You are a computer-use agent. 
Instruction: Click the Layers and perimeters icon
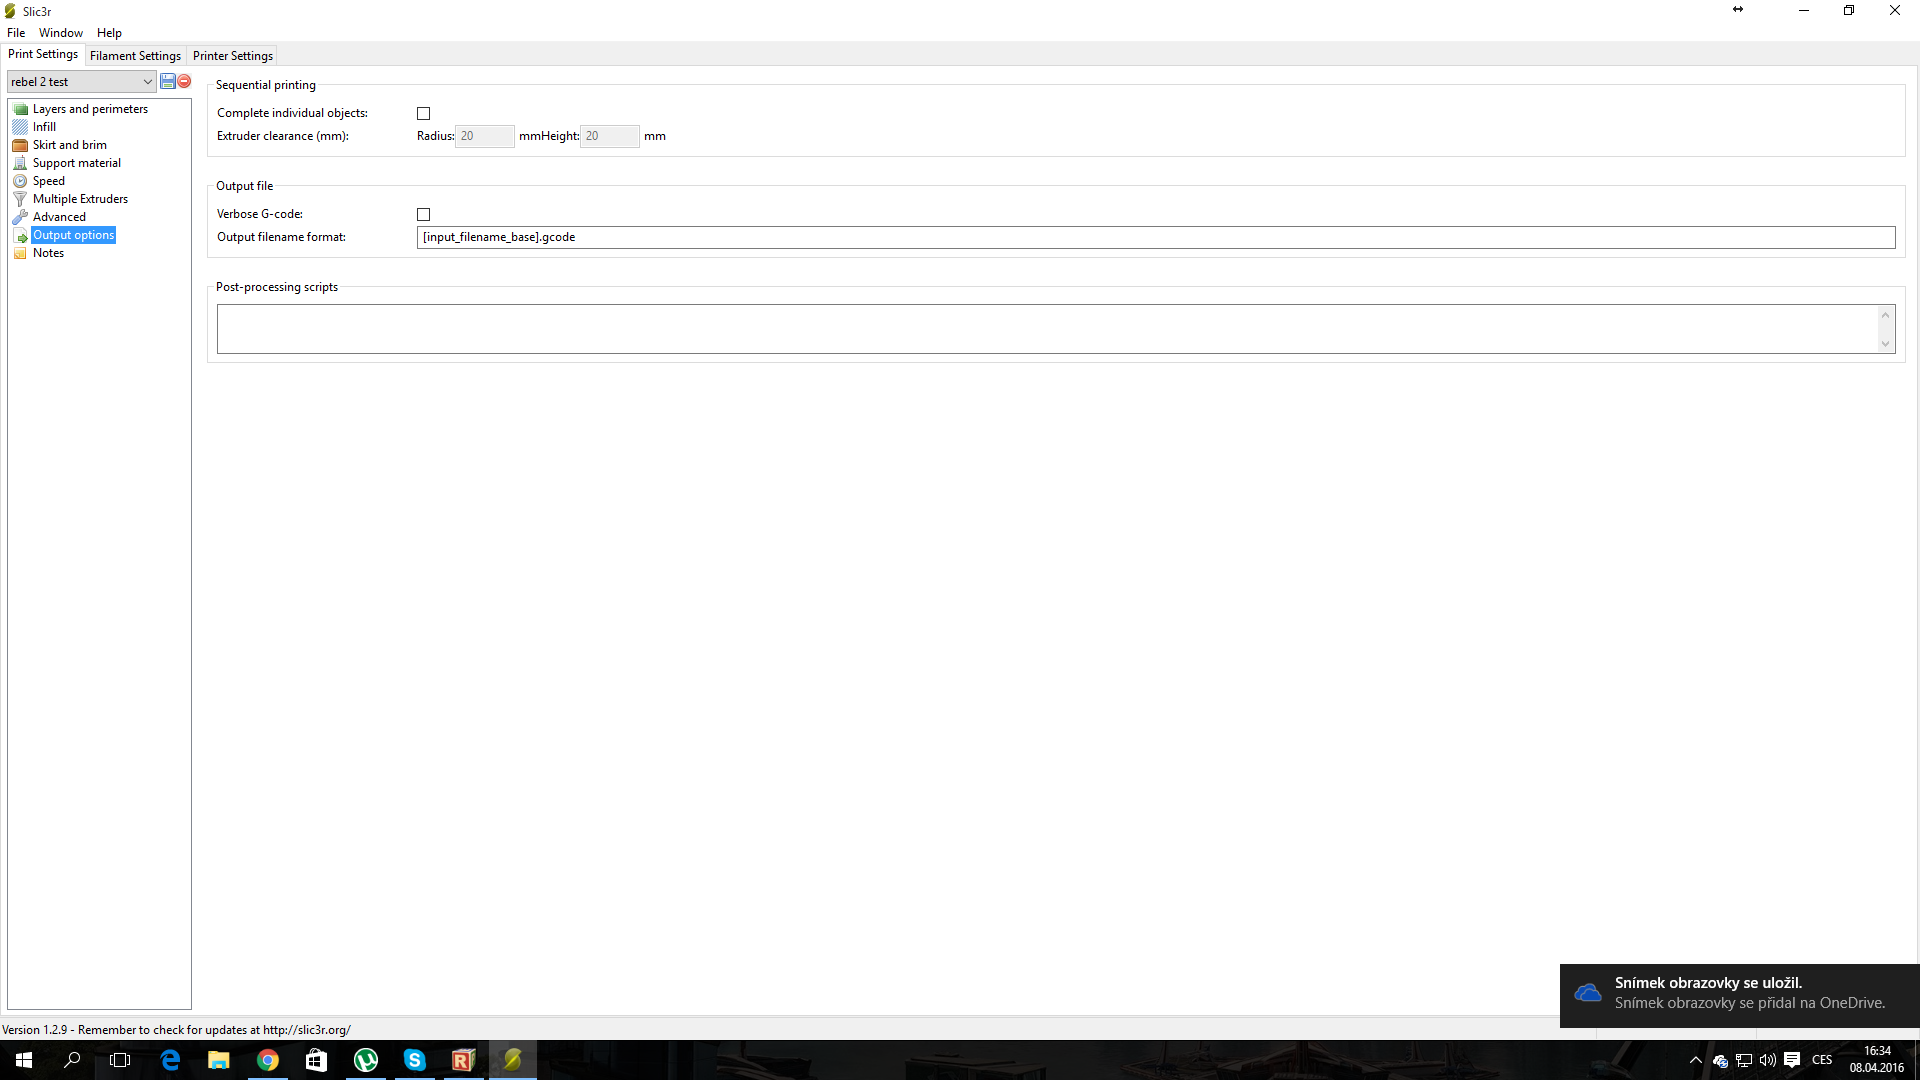[20, 109]
